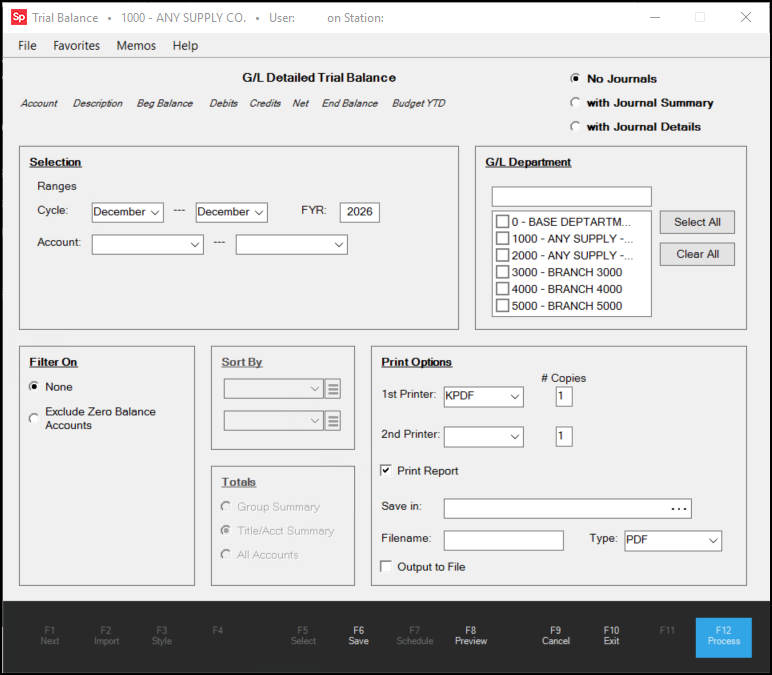The image size is (772, 675).
Task: Browse Save in folder with ellipsis
Action: click(x=679, y=509)
